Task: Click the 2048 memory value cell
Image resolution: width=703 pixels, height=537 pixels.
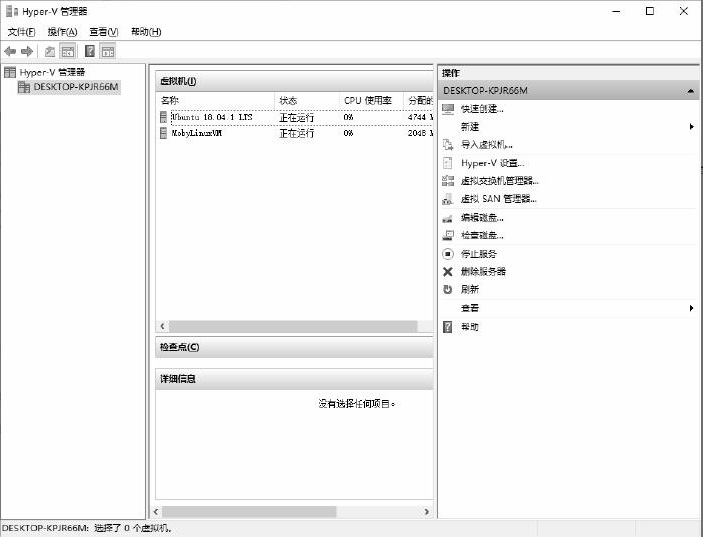Action: tap(420, 133)
